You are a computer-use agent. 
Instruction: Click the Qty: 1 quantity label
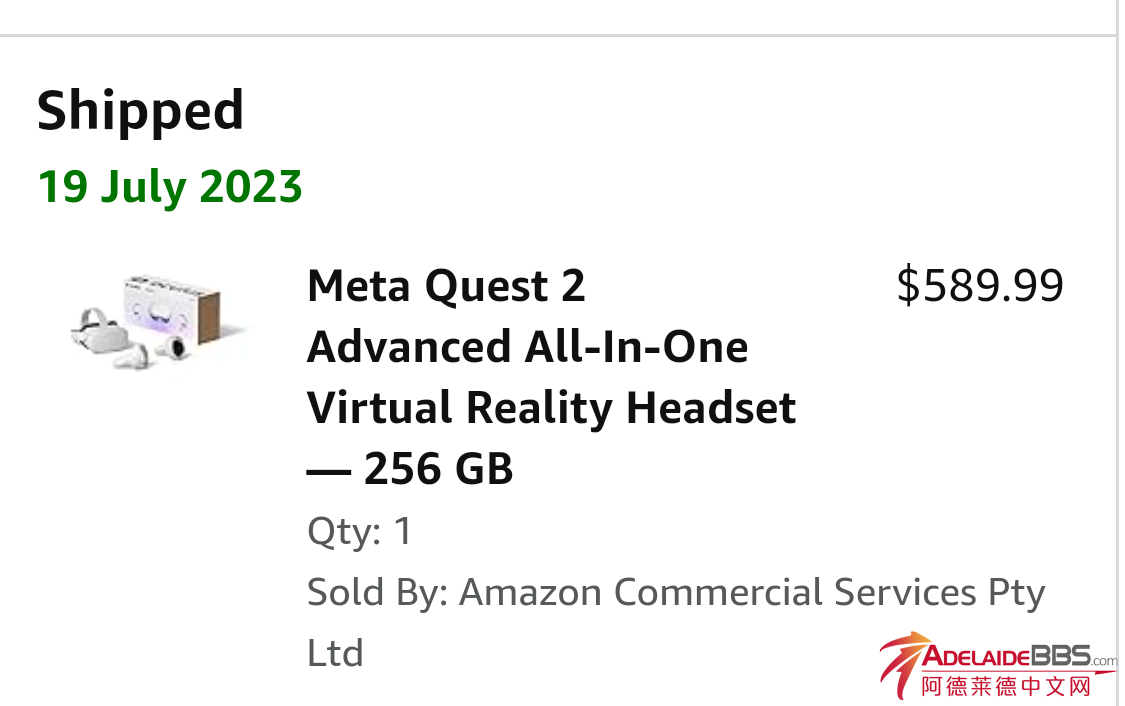(359, 531)
